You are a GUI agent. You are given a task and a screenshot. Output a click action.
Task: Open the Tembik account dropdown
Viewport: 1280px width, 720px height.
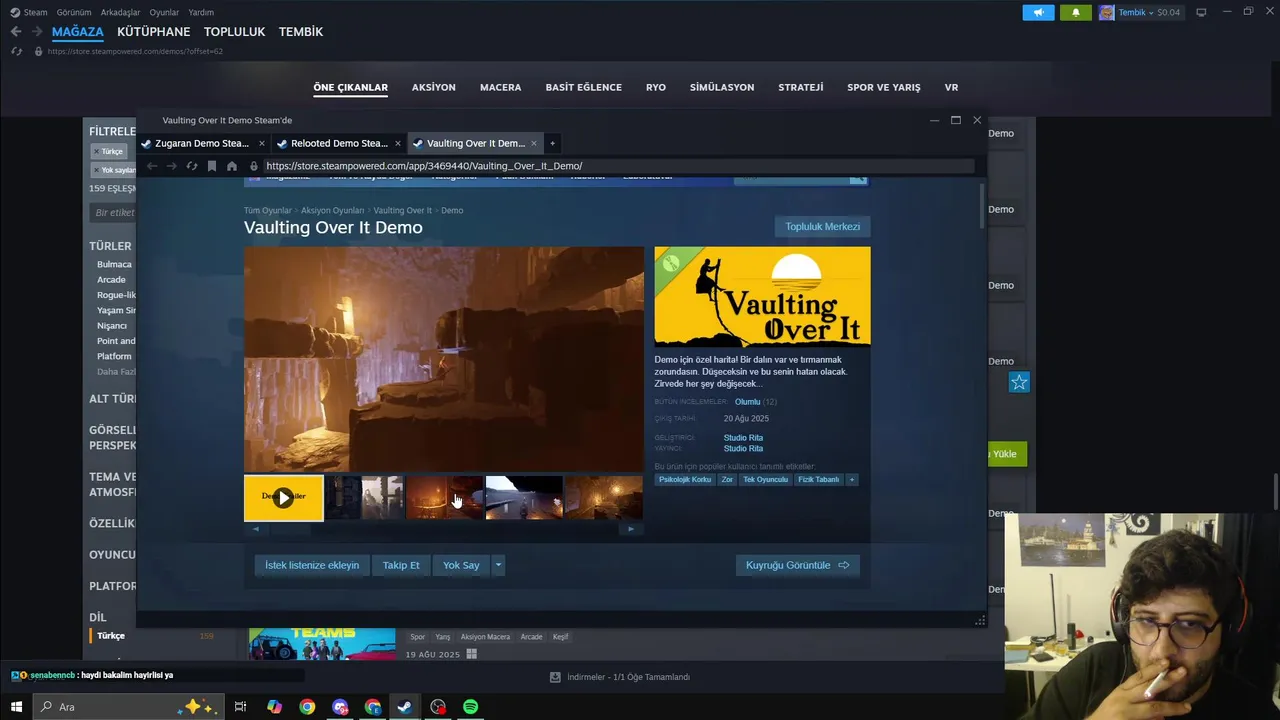coord(1139,12)
